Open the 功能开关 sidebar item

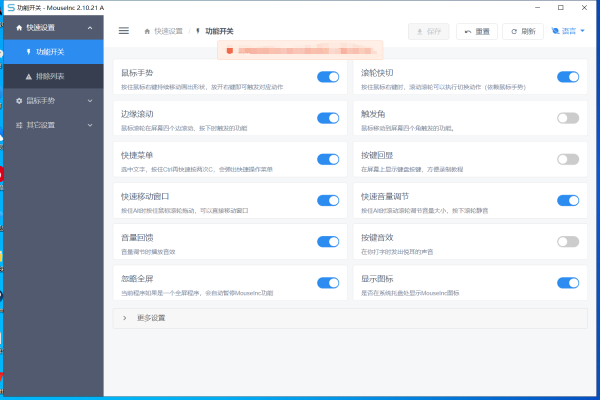(x=54, y=52)
